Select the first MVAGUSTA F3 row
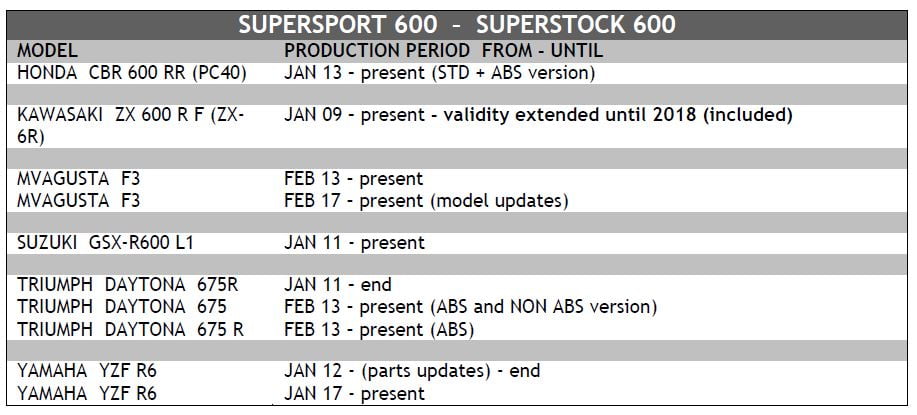The height and width of the screenshot is (415, 917). (82, 179)
